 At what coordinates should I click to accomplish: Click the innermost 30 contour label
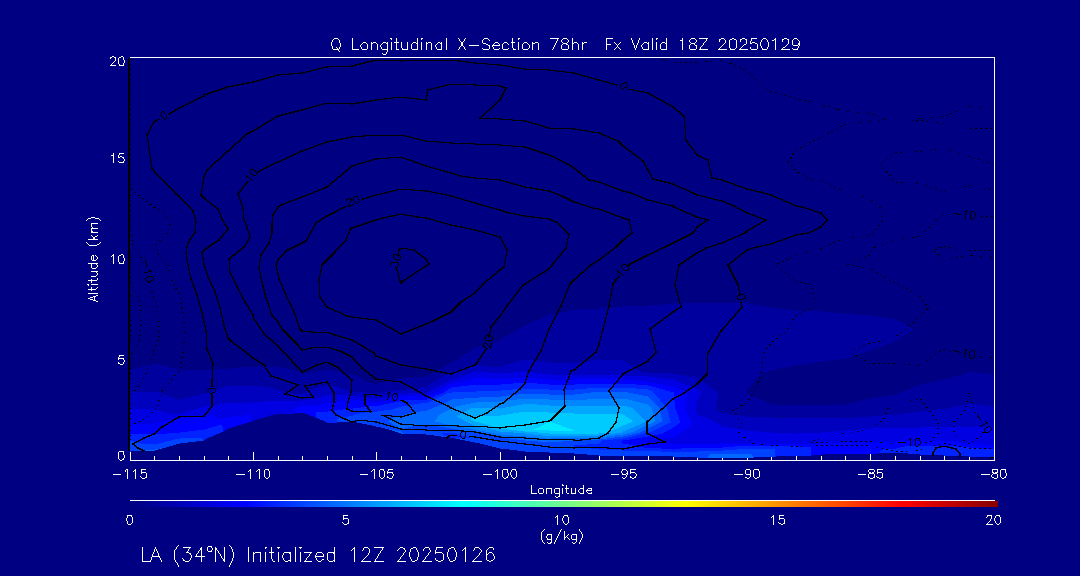point(395,259)
